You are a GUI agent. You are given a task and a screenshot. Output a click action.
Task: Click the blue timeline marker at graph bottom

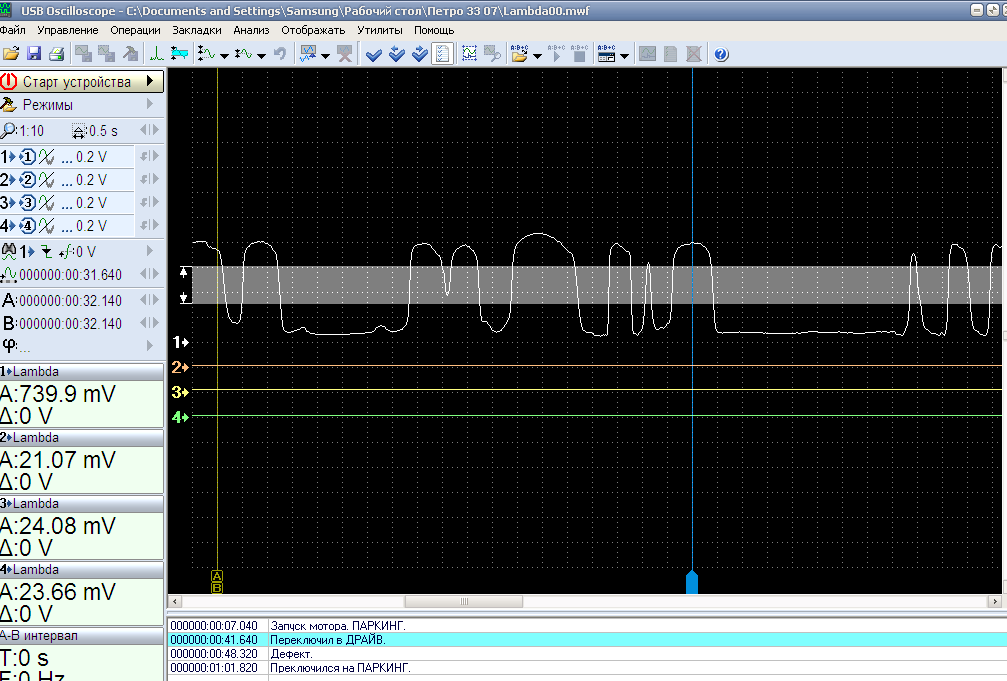pos(691,583)
